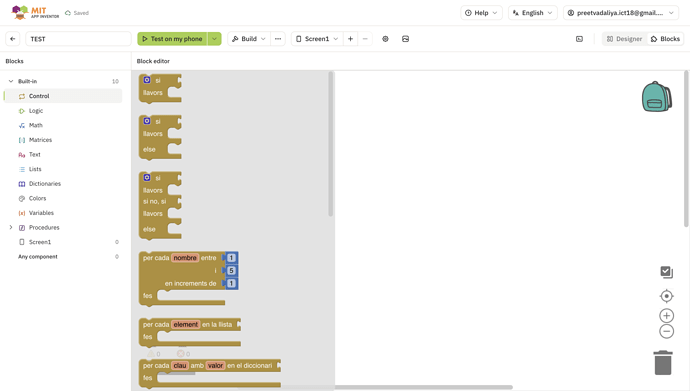Select the 'per cada element en la llista' block
This screenshot has width=690, height=391.
(189, 333)
